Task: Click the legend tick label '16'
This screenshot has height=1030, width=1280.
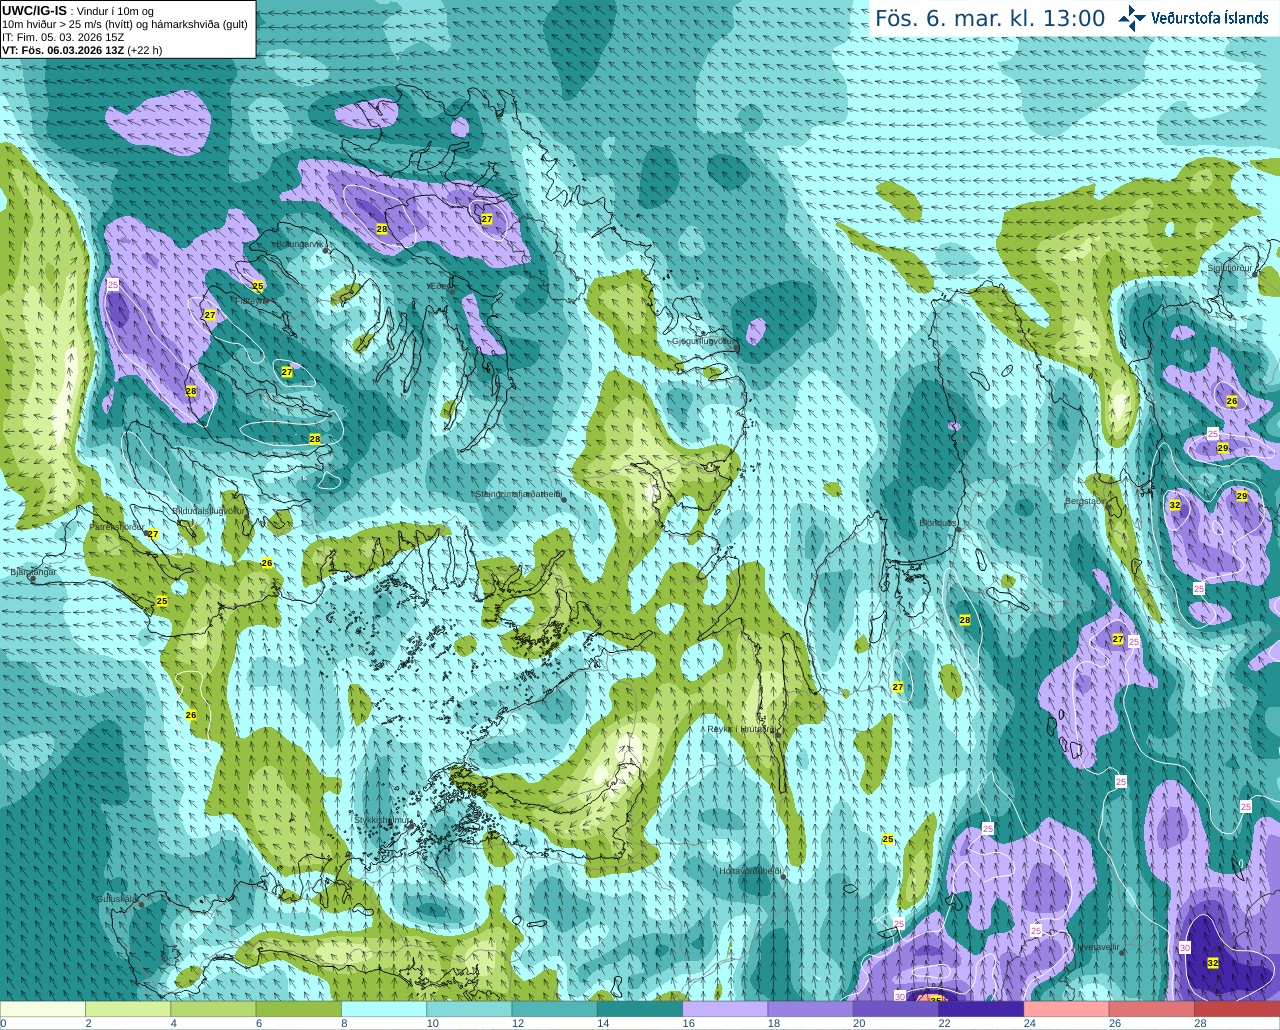Action: point(688,1023)
